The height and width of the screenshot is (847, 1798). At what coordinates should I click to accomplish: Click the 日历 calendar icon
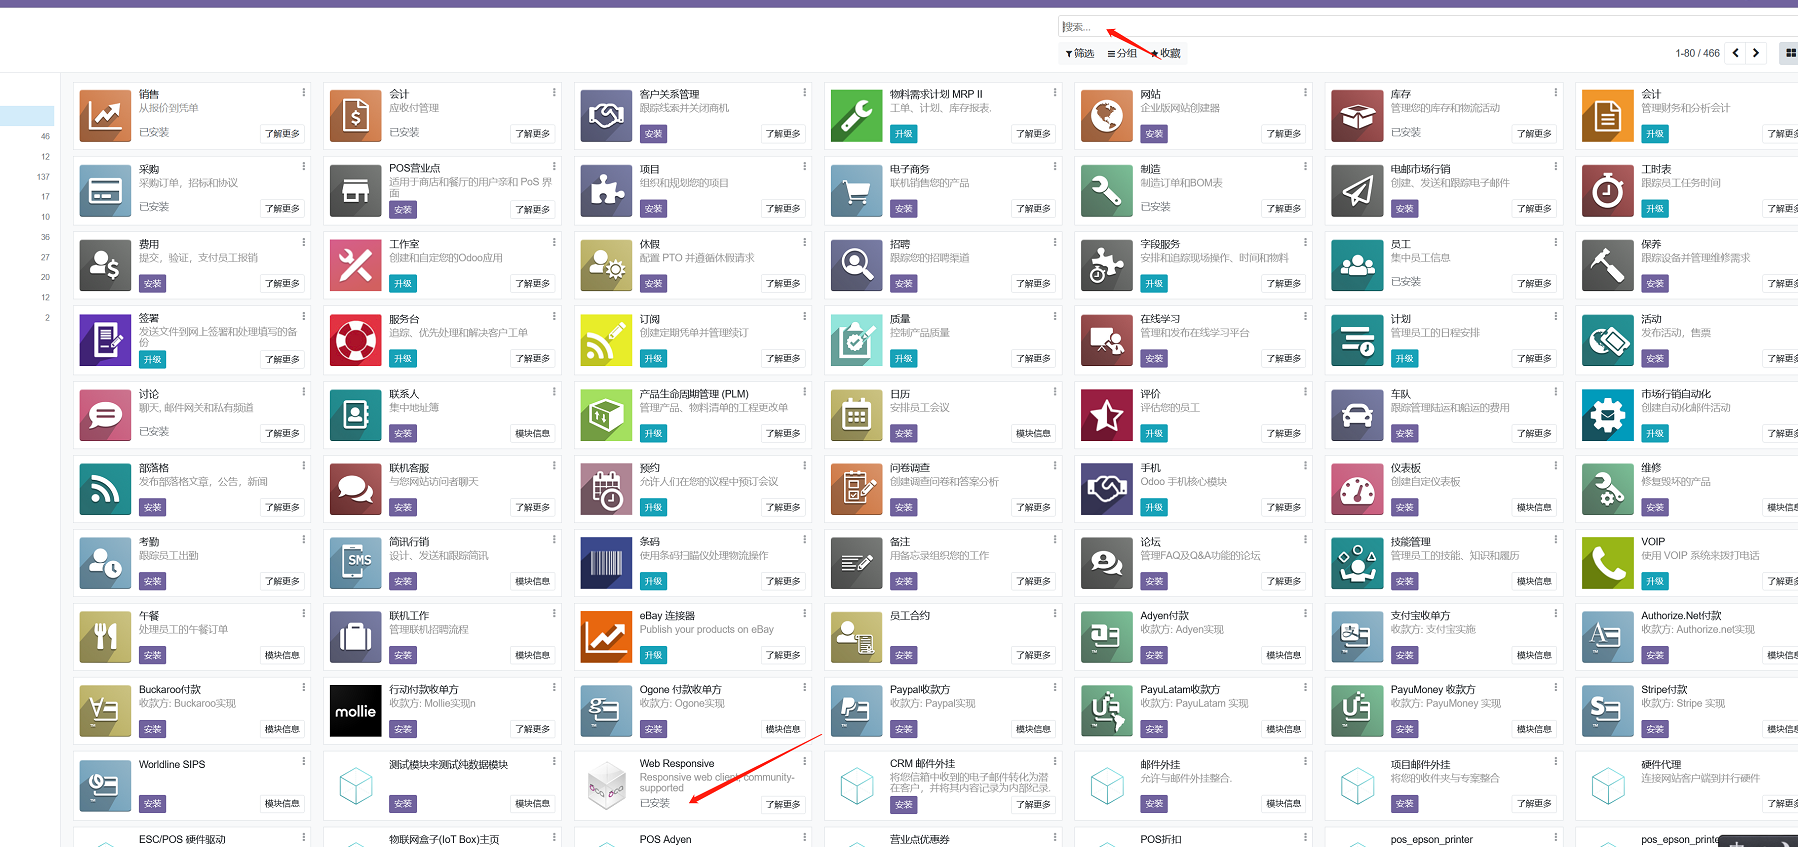pyautogui.click(x=856, y=416)
